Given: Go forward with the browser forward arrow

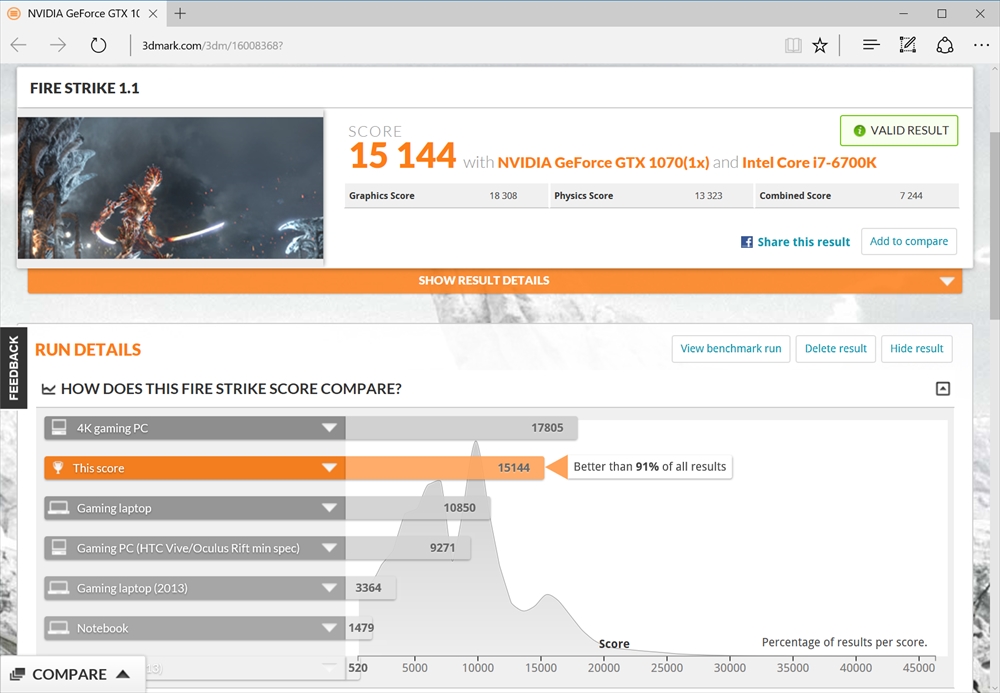Looking at the screenshot, I should [58, 45].
